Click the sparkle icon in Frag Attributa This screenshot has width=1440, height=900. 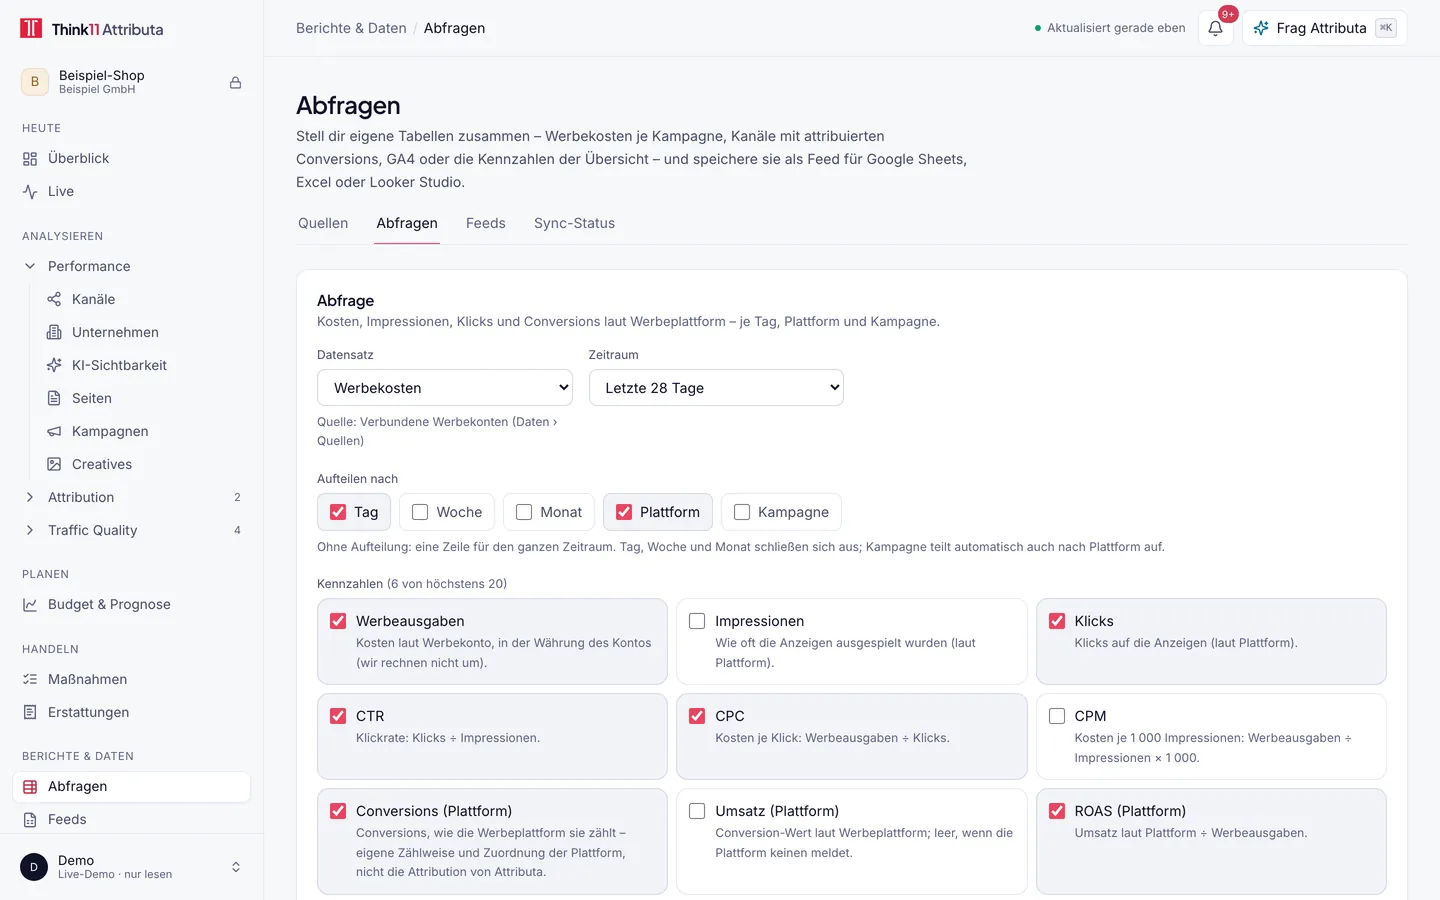click(x=1261, y=28)
